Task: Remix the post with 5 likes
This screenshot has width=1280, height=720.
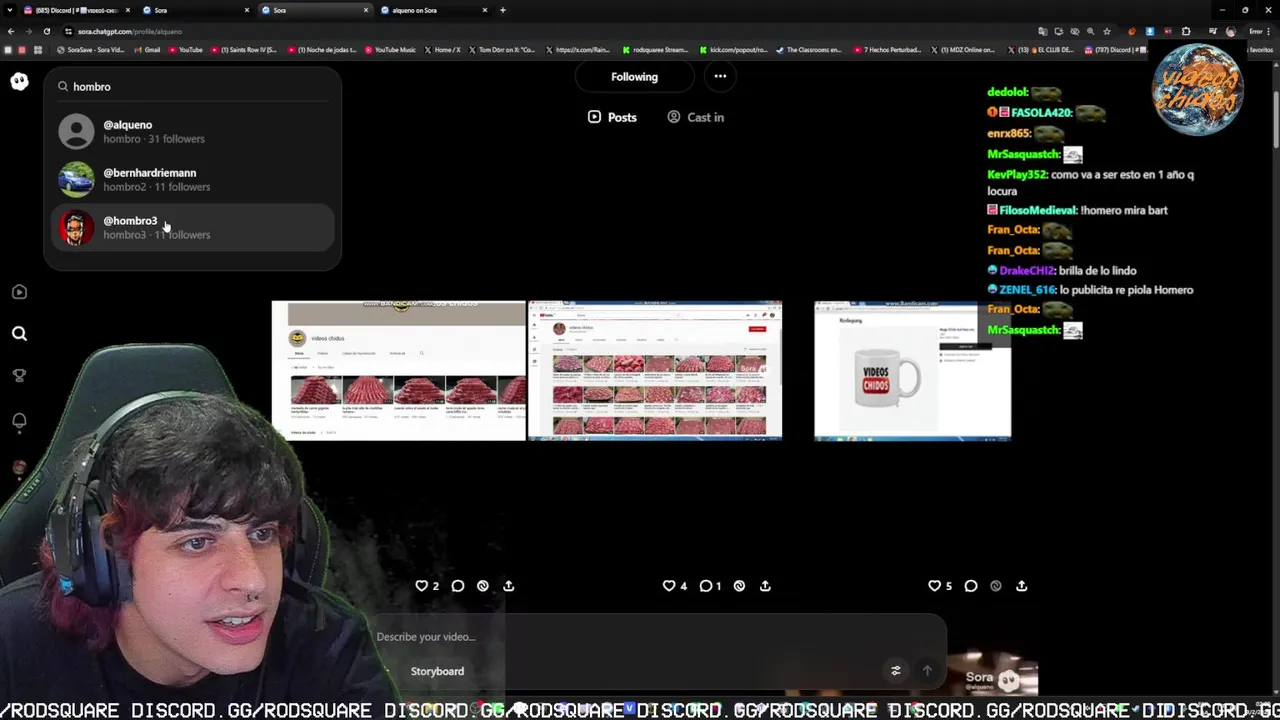Action: 995,586
